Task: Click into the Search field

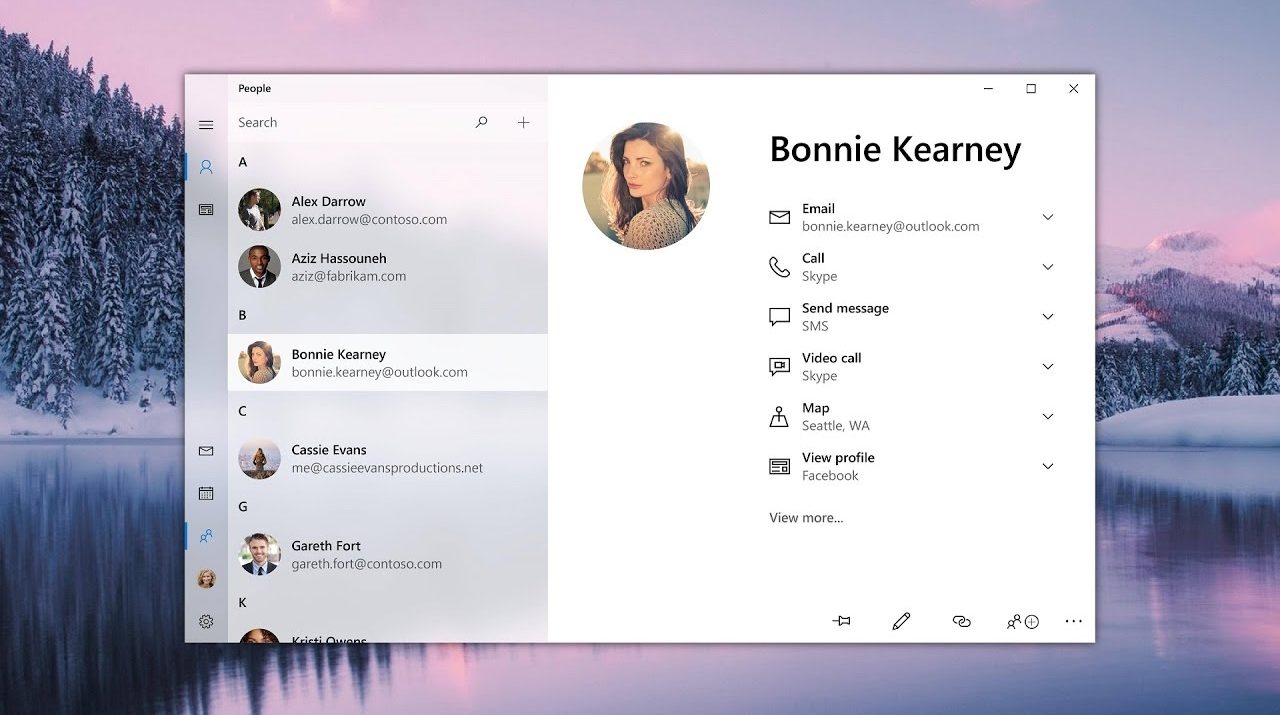Action: 350,122
